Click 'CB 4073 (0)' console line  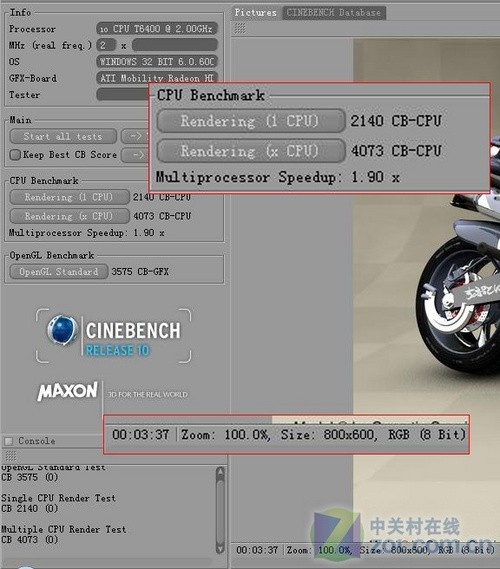30,540
